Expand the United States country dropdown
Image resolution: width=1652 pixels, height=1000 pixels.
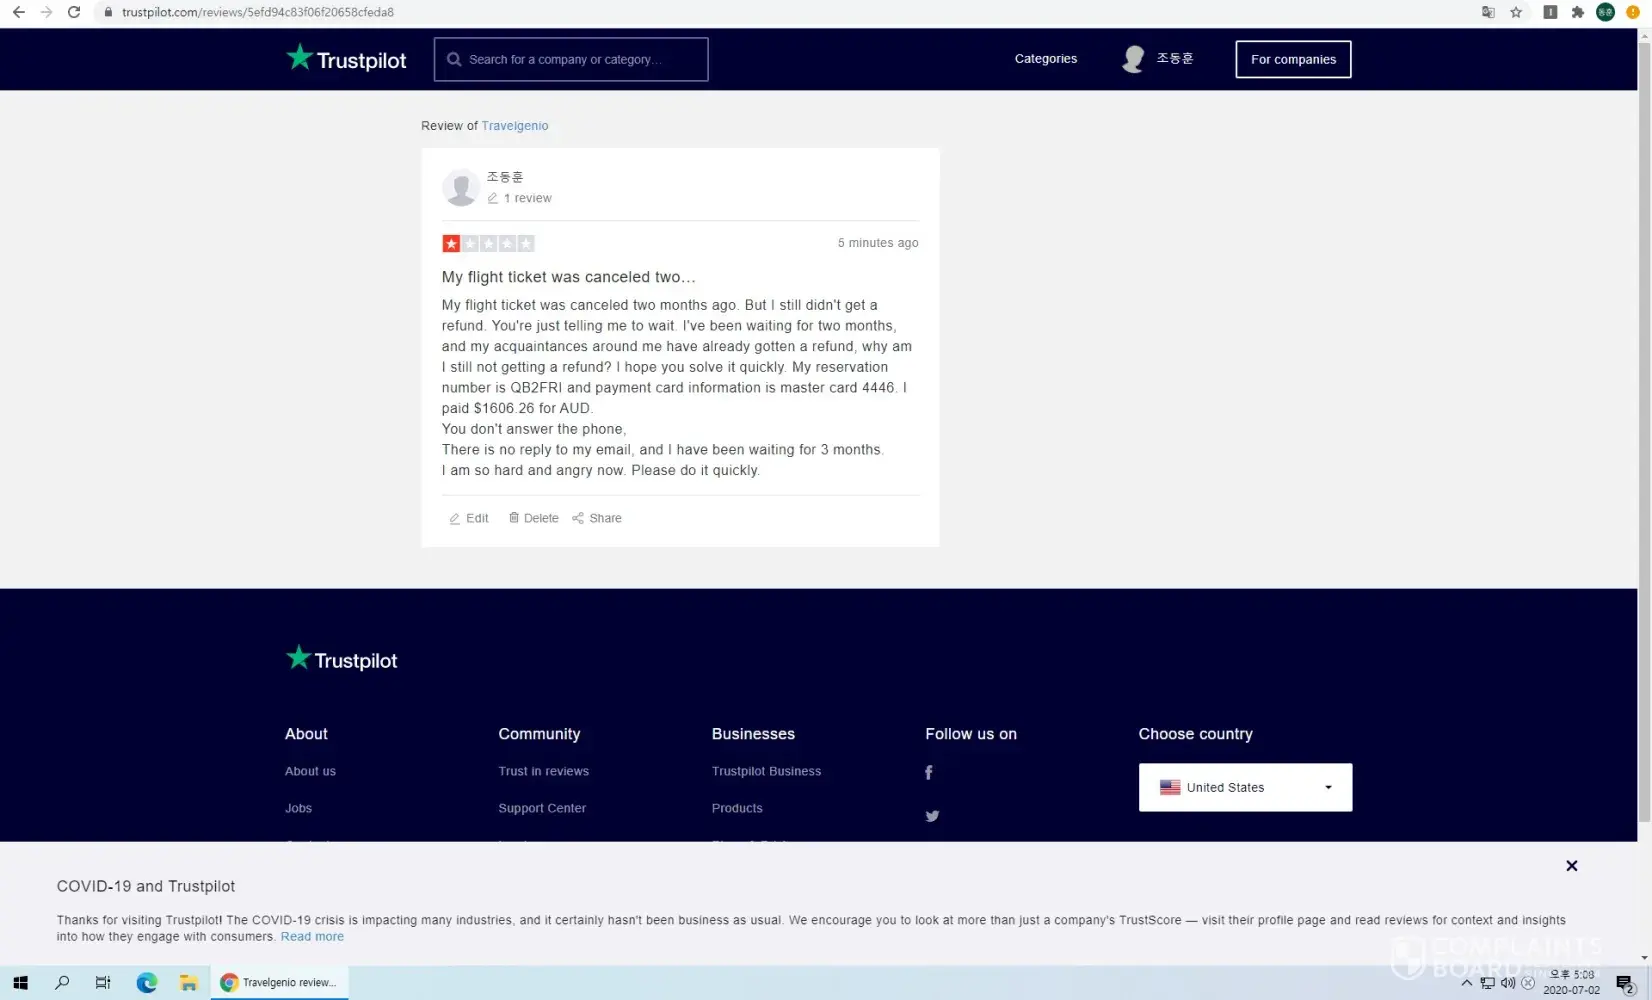[x=1245, y=787]
